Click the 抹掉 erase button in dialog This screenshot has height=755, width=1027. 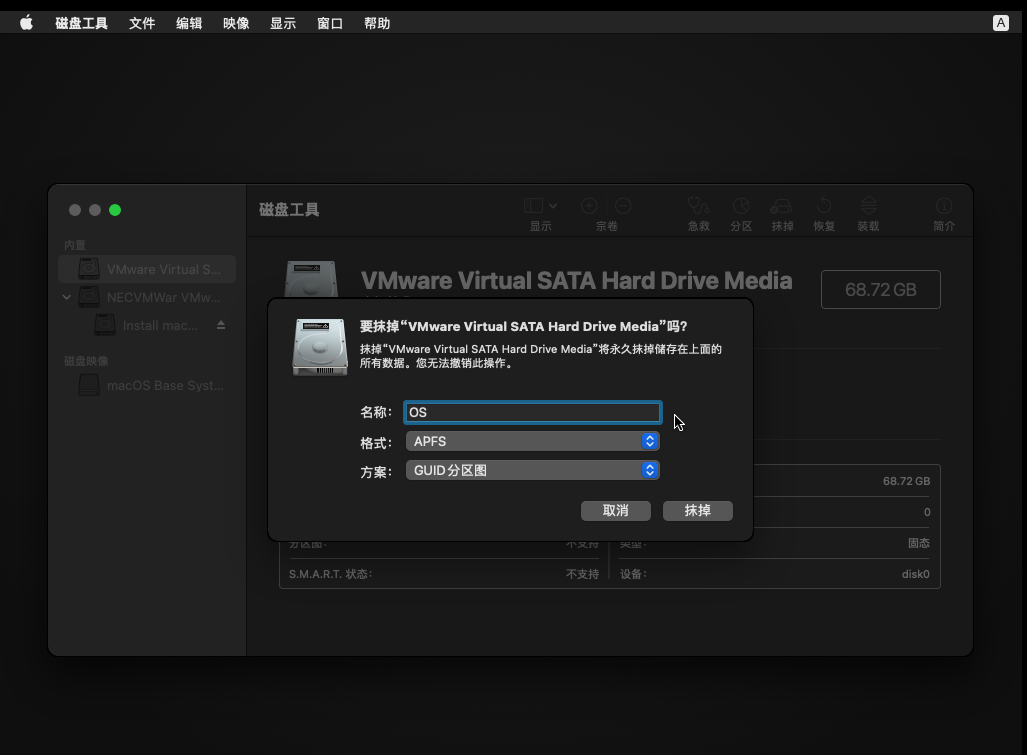(698, 511)
